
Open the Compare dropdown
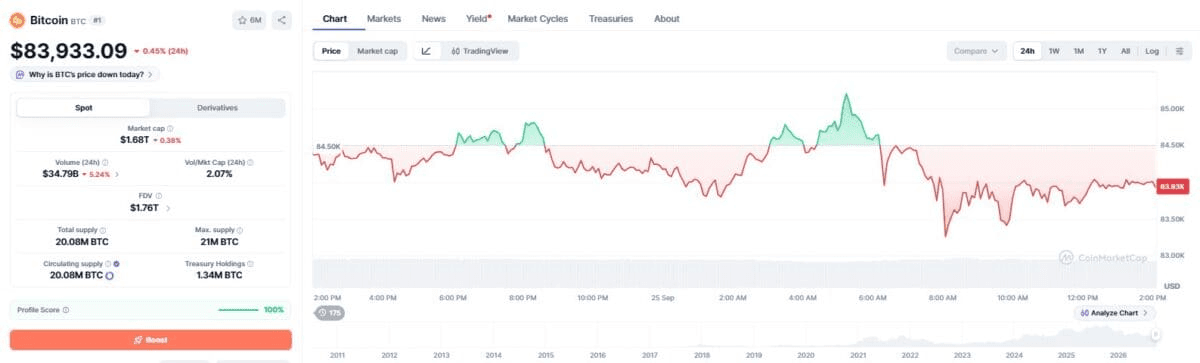976,51
